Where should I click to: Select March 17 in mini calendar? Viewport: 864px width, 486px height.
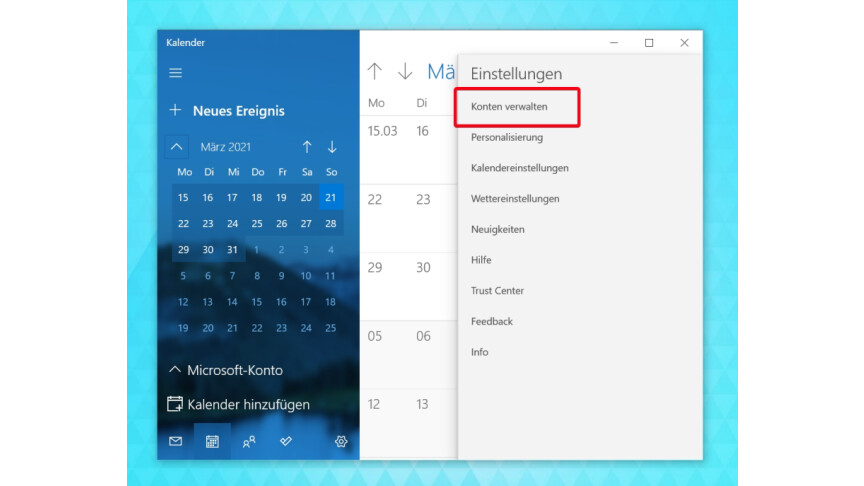pos(232,197)
